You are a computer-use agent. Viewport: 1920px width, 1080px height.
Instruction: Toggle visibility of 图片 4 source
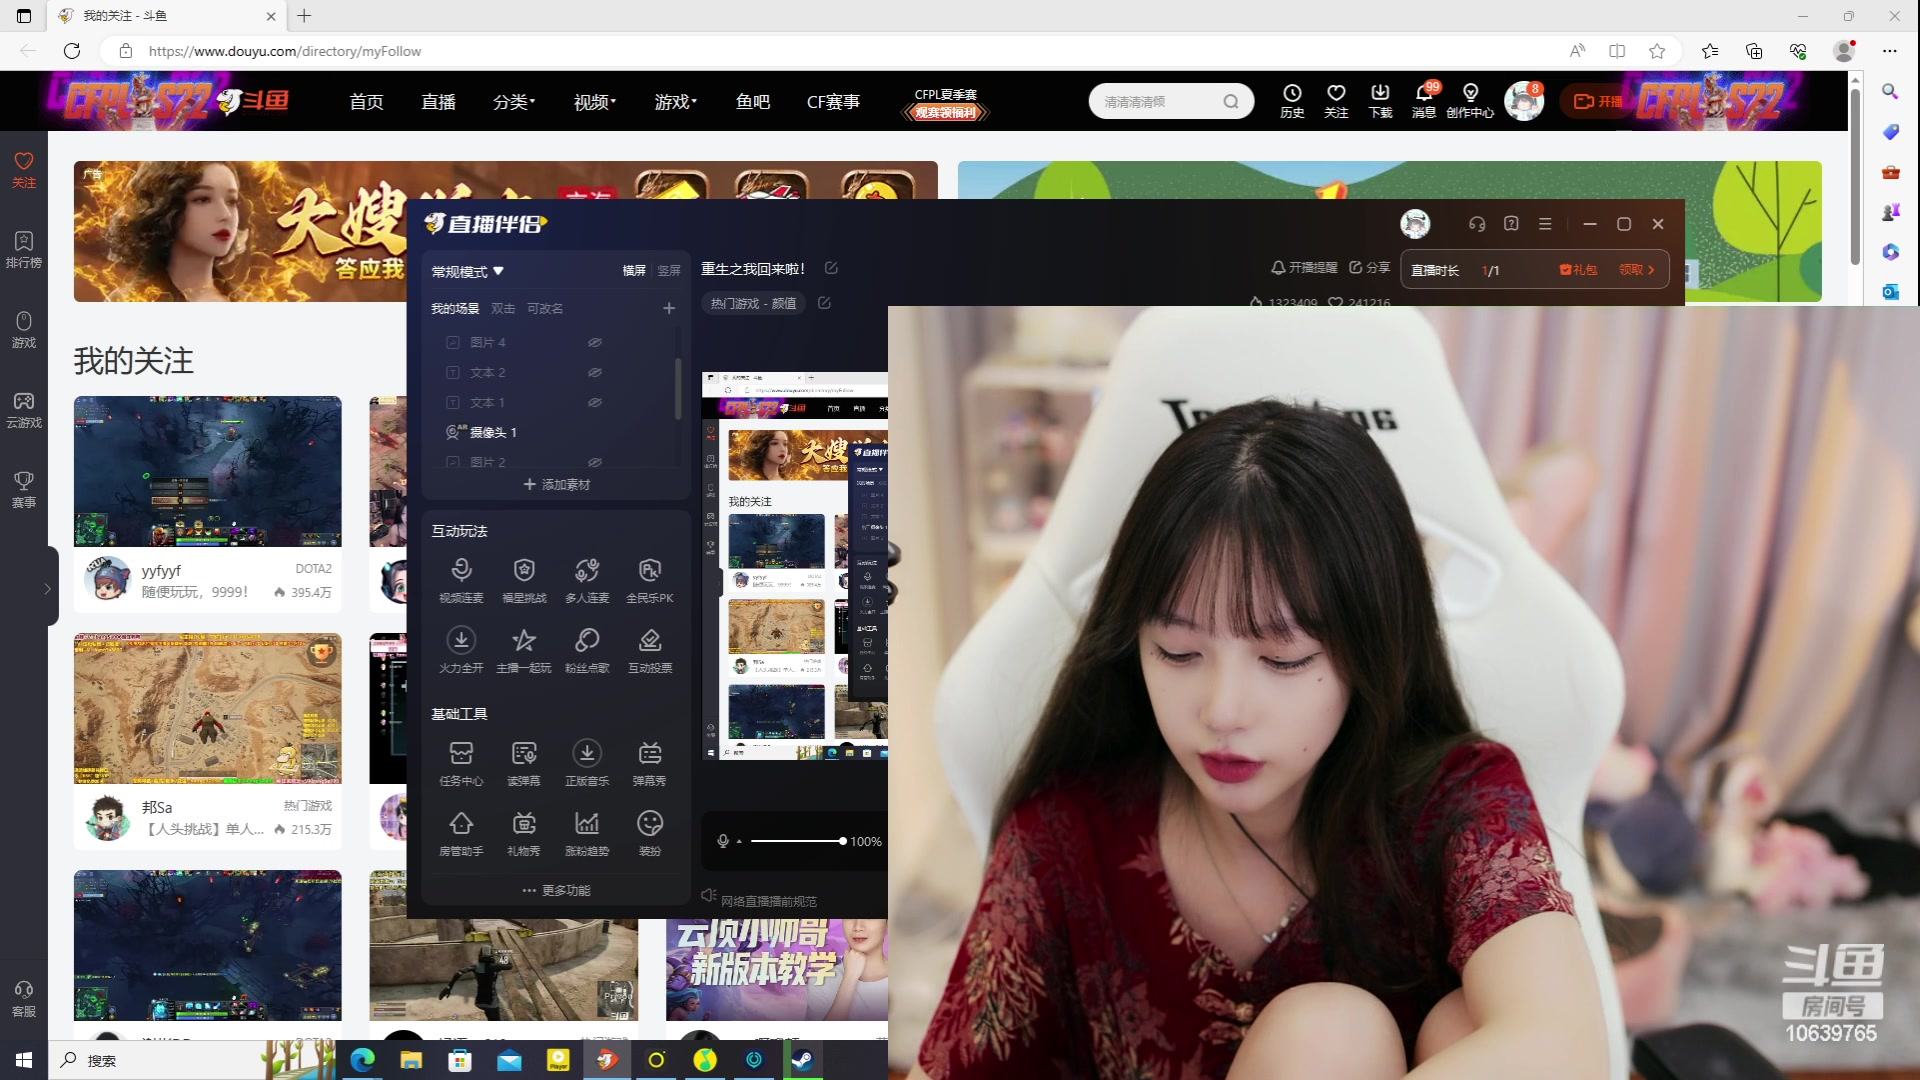[x=594, y=342]
